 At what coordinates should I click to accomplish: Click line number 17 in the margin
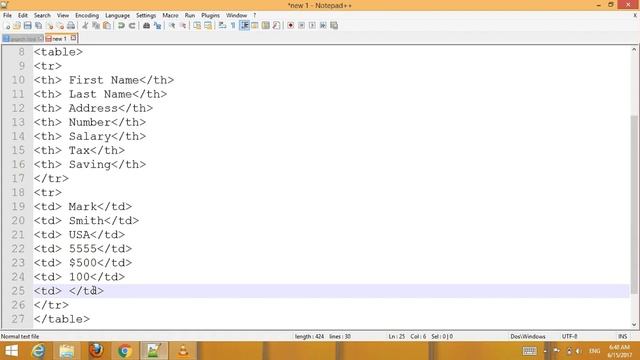[x=18, y=178]
